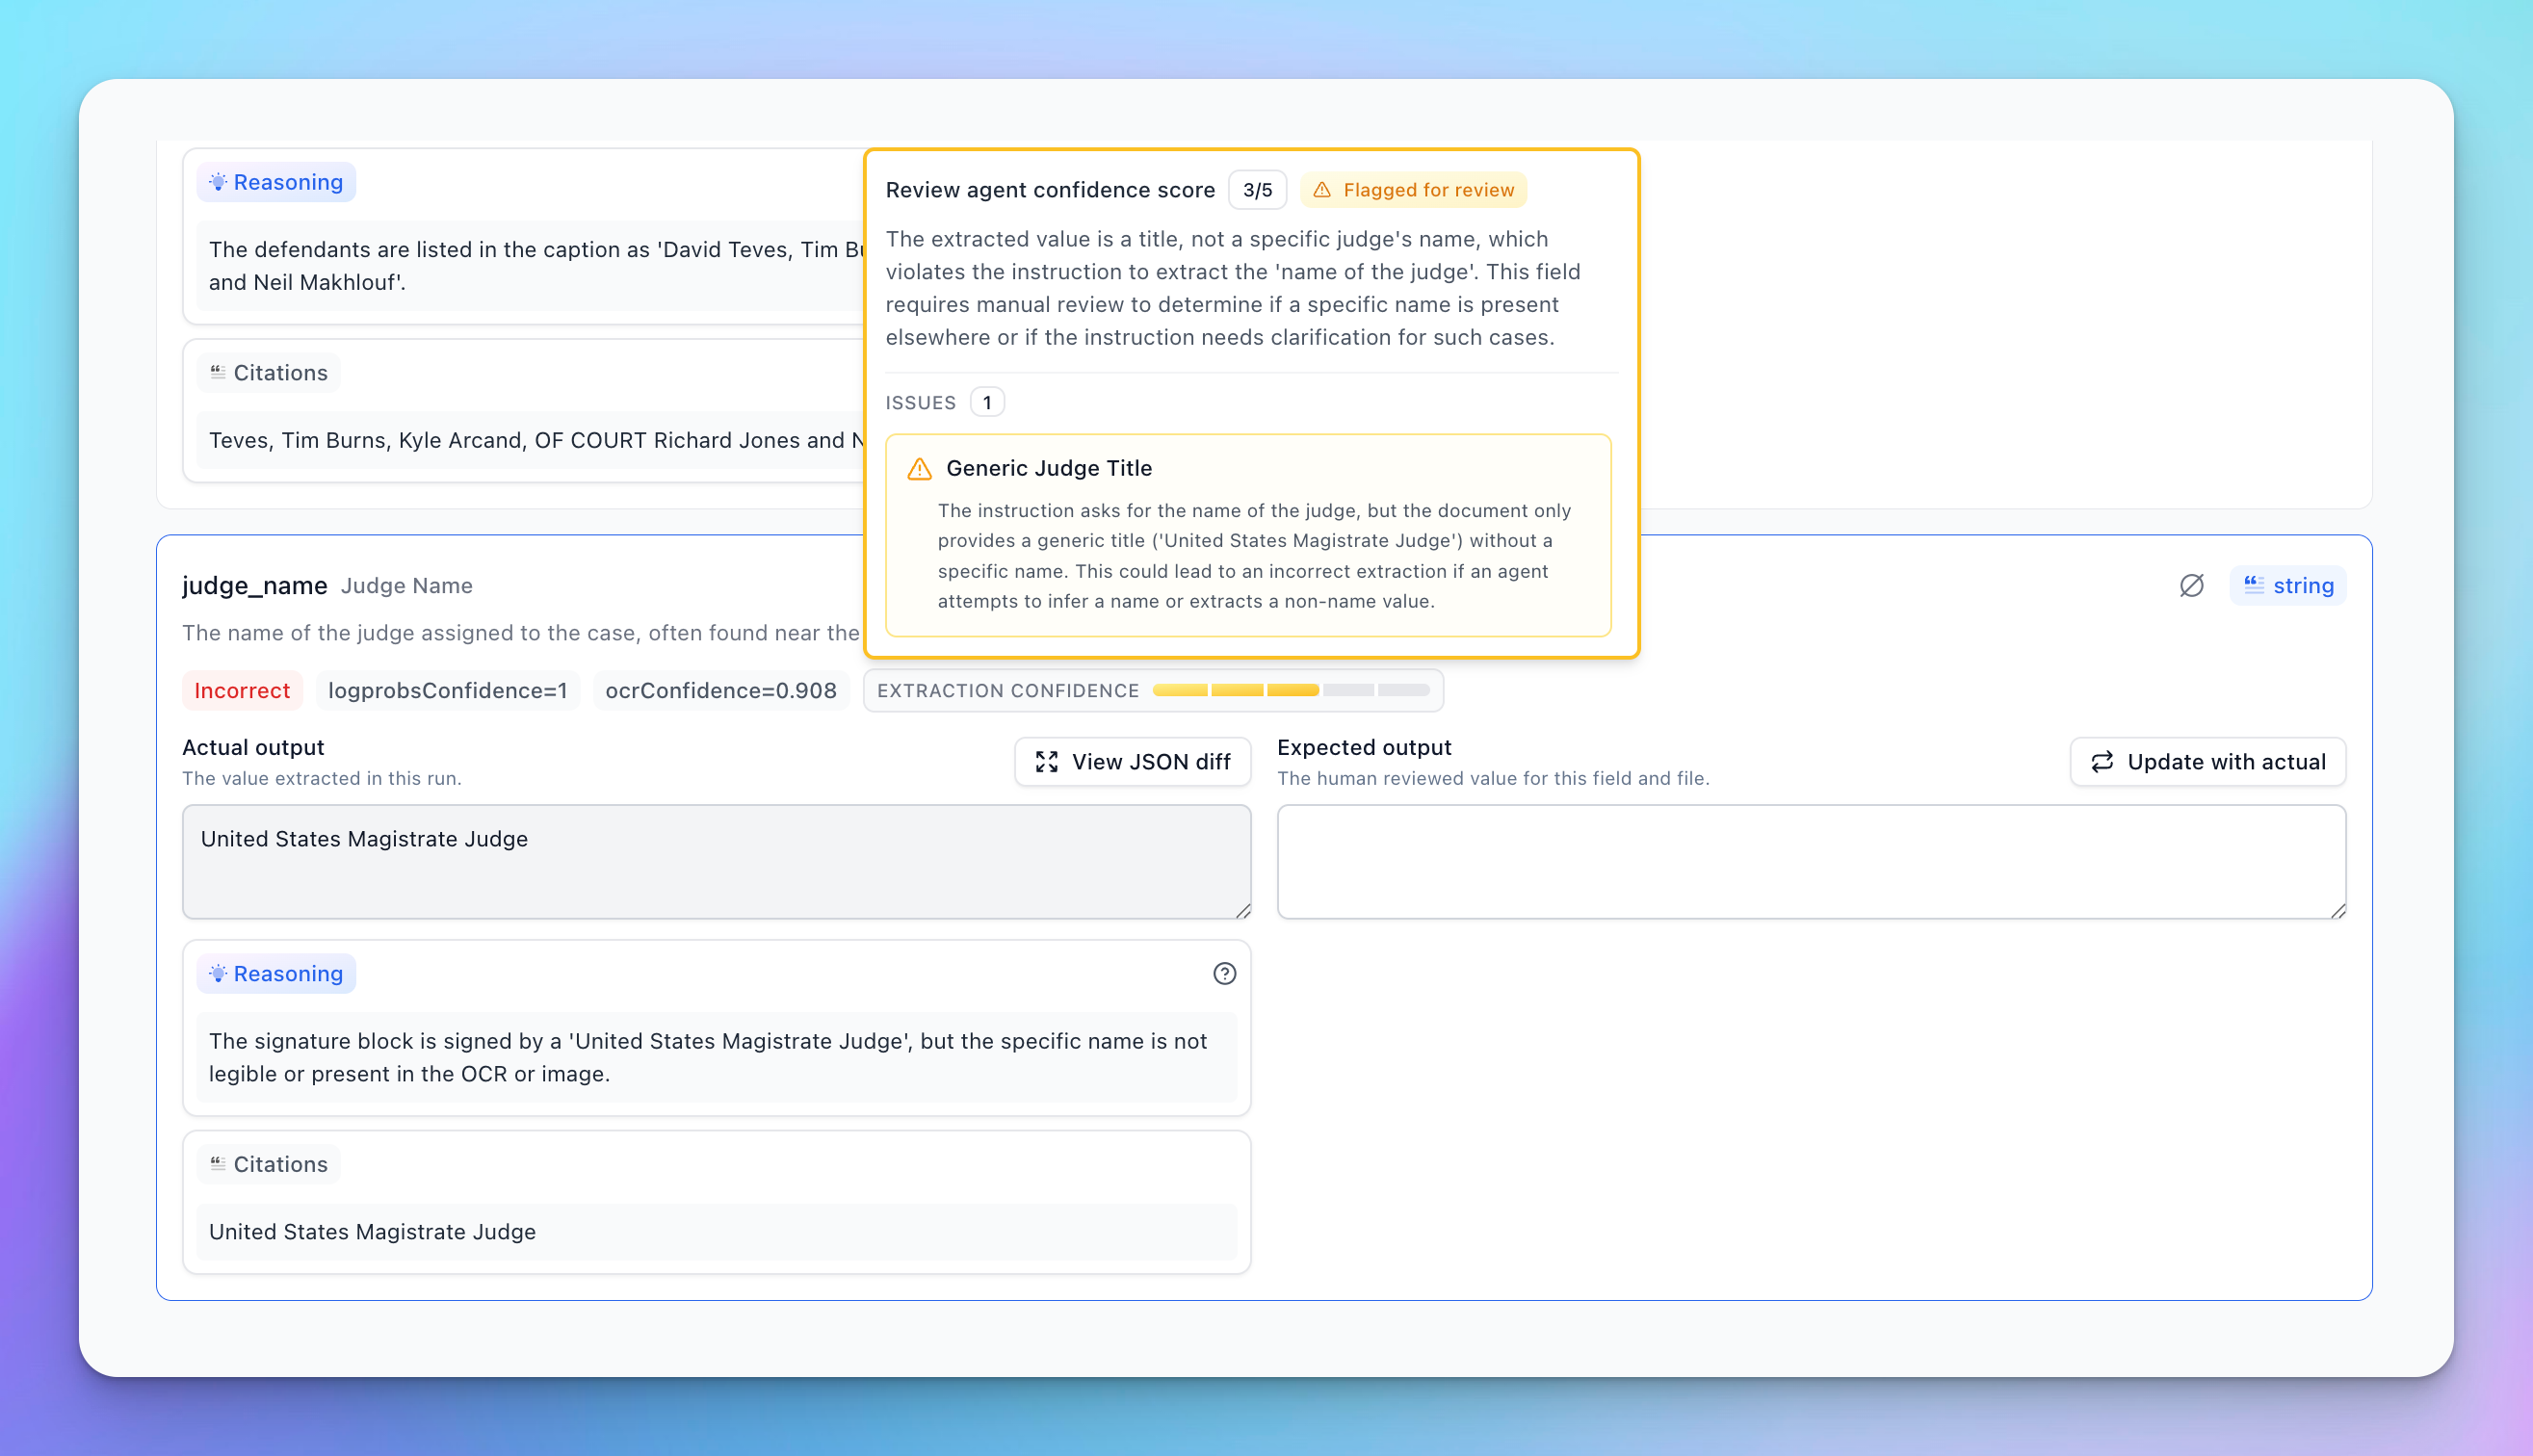Screen dimensions: 2533x1456
Task: Click the logprobsConfidence=1 tag
Action: pyautogui.click(x=447, y=690)
